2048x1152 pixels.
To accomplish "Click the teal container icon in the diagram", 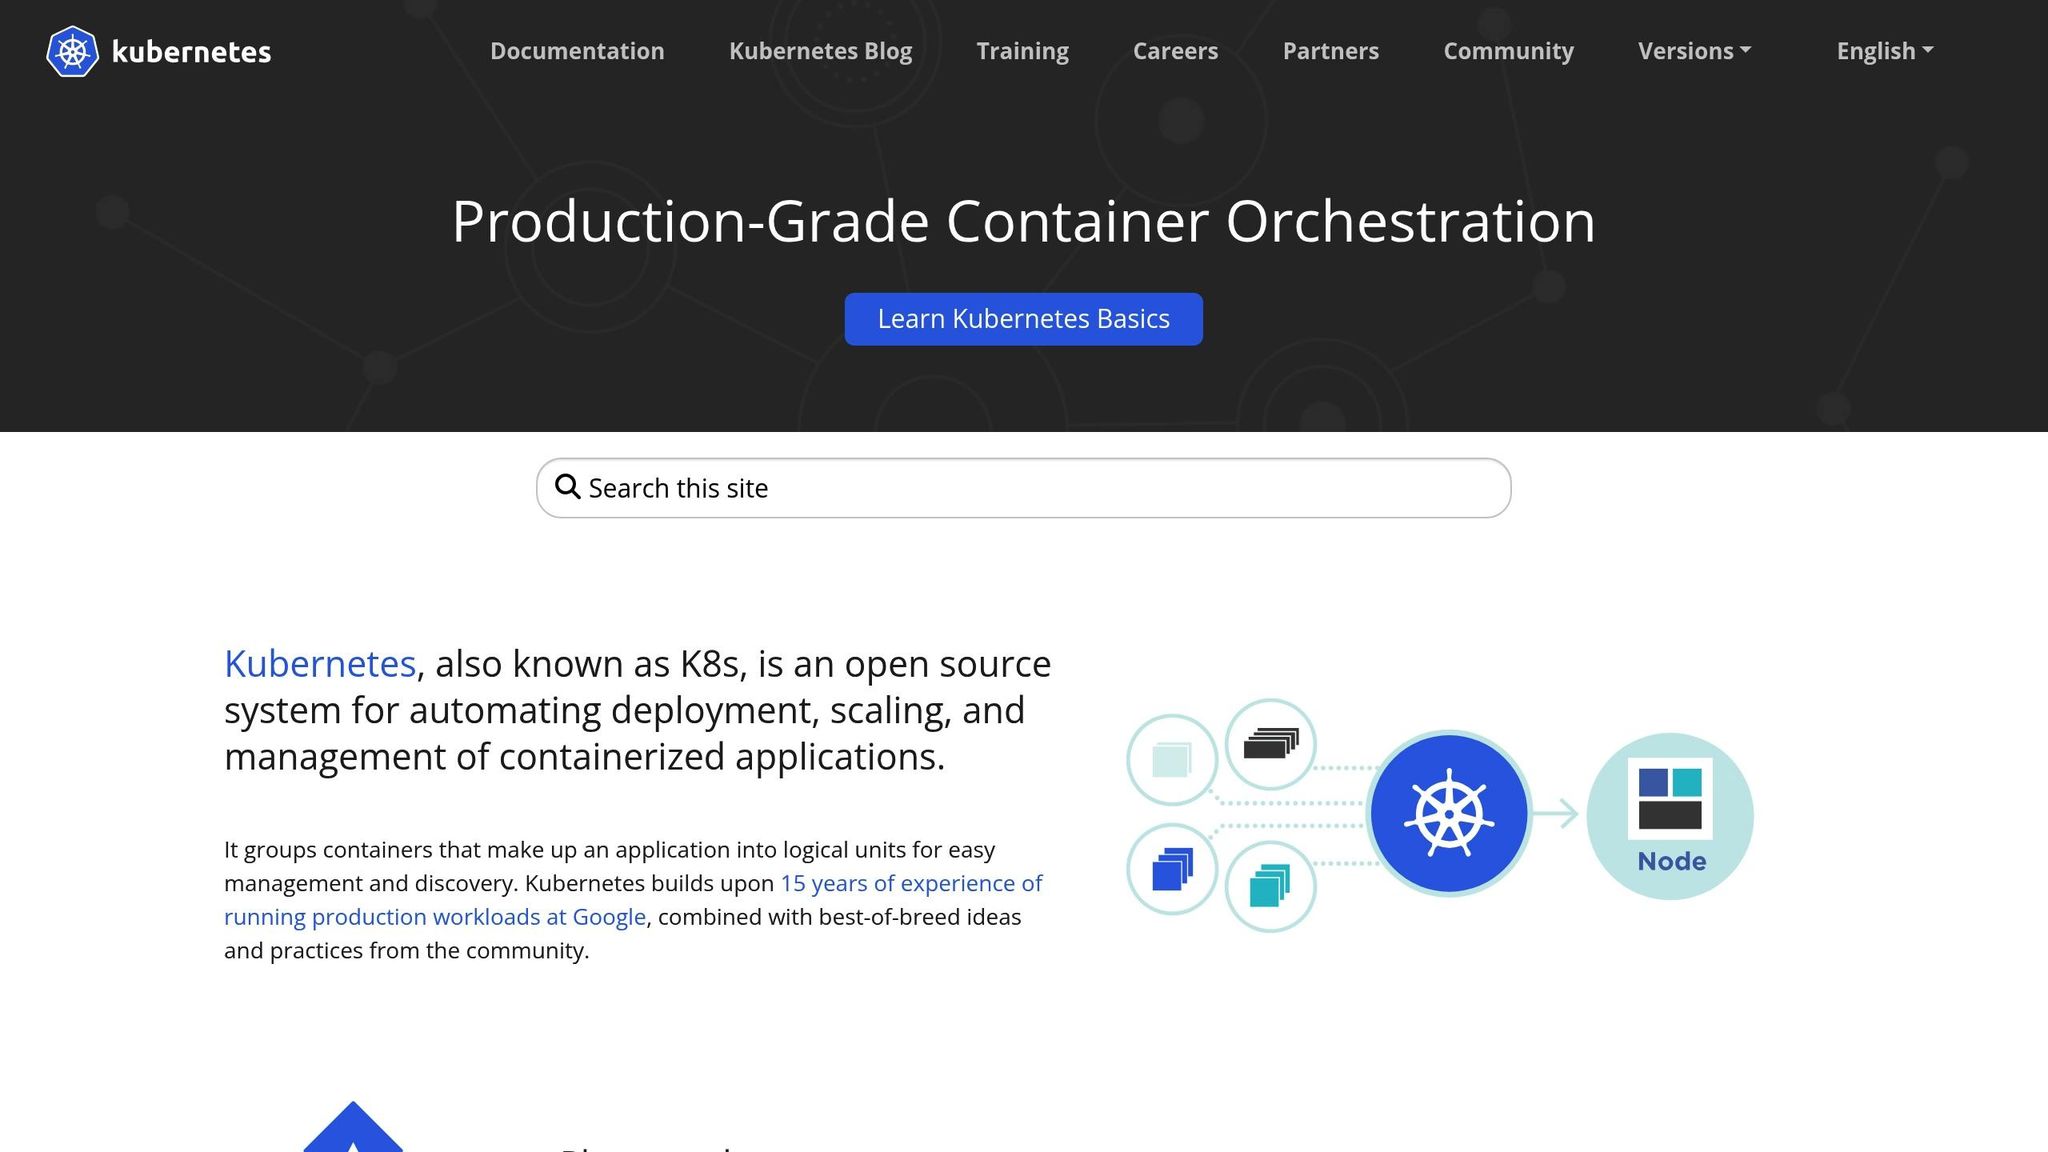I will [x=1270, y=886].
